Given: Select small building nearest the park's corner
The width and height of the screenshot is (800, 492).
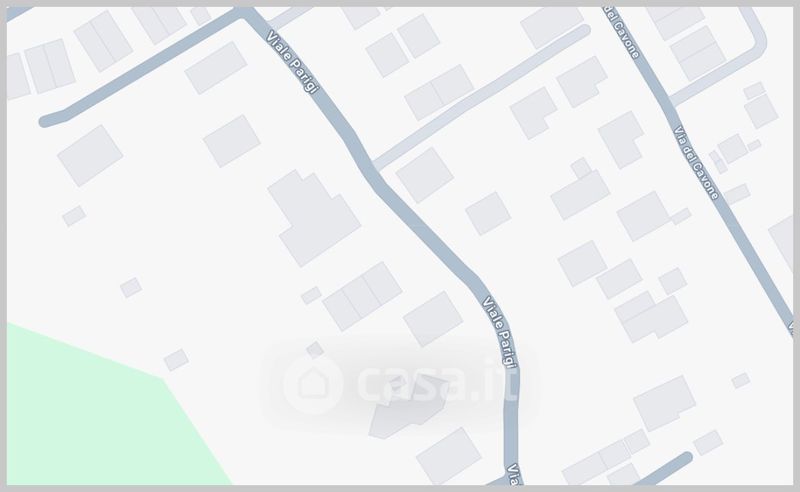Looking at the screenshot, I should click(176, 360).
